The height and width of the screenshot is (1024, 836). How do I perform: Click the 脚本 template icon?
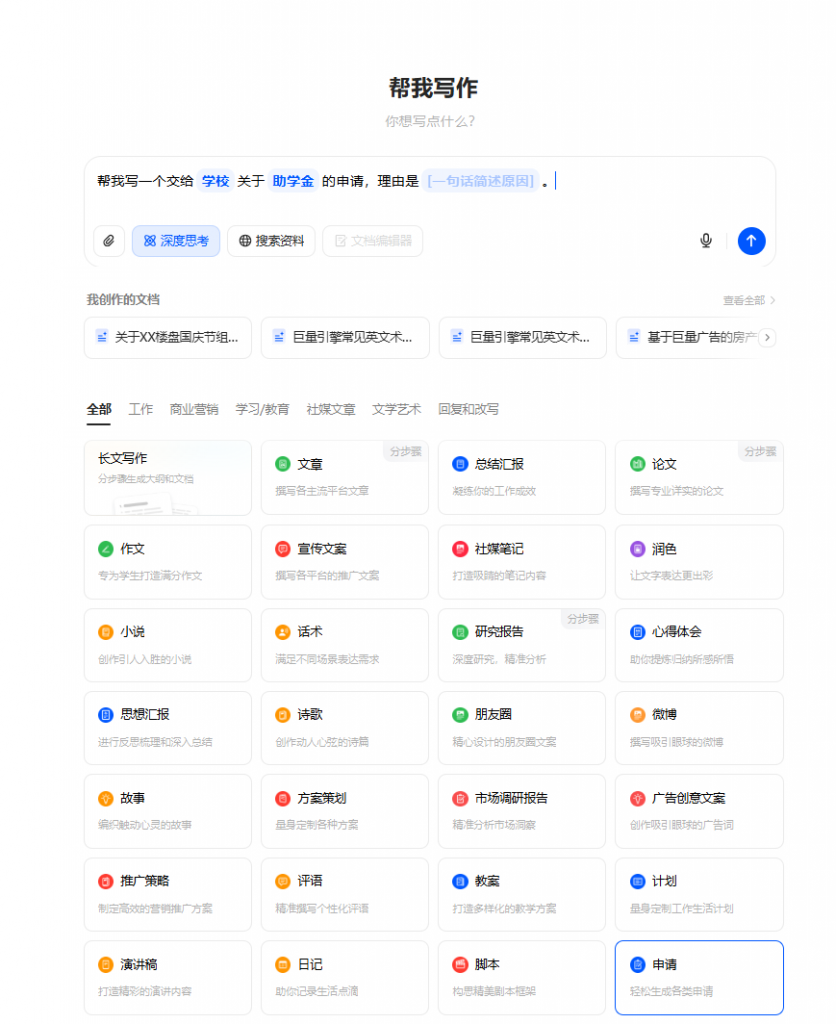click(460, 965)
